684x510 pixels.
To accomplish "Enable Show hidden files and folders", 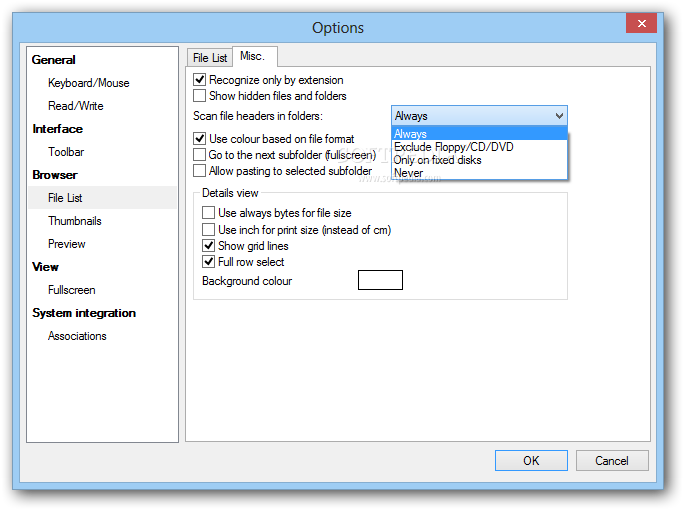I will click(x=200, y=96).
